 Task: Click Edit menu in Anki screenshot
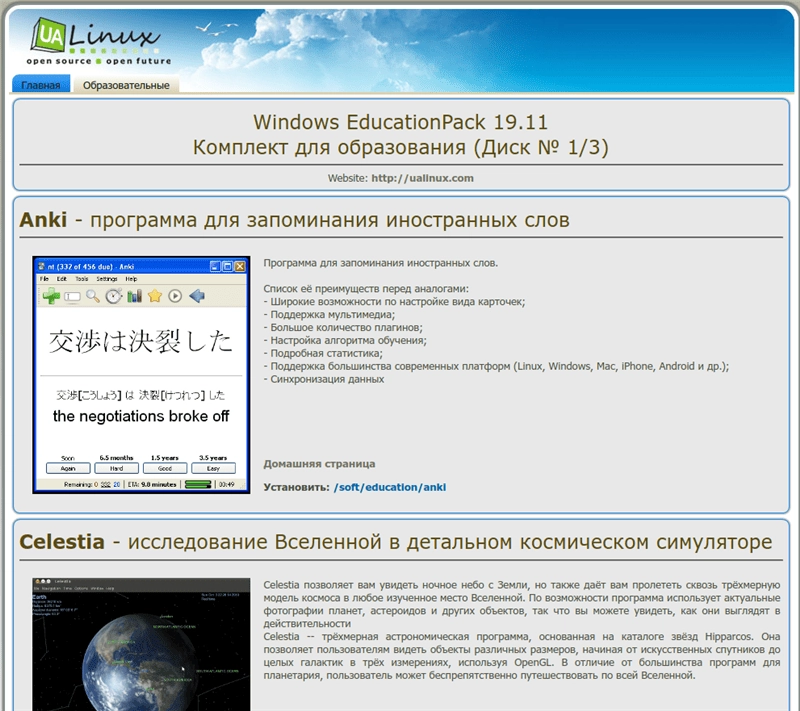[62, 279]
